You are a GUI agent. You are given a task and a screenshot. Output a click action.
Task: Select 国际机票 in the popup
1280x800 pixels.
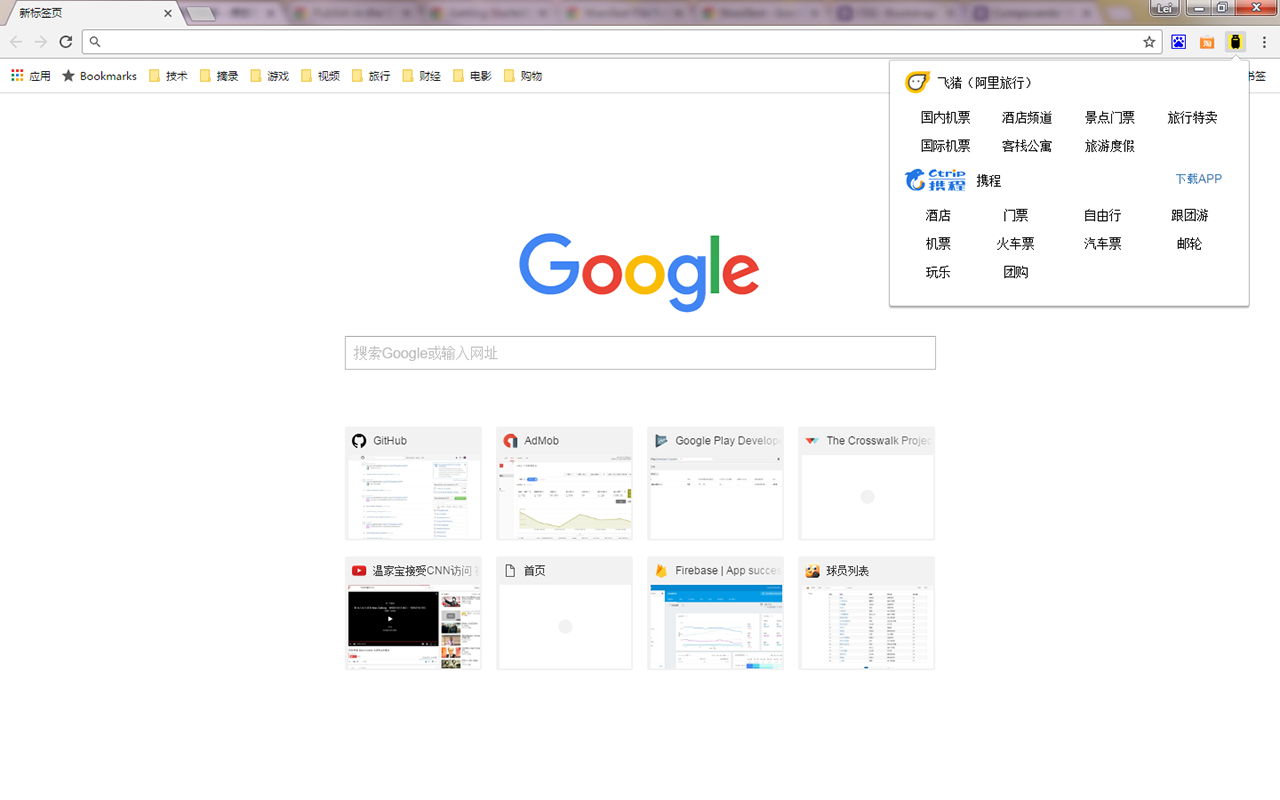946,146
